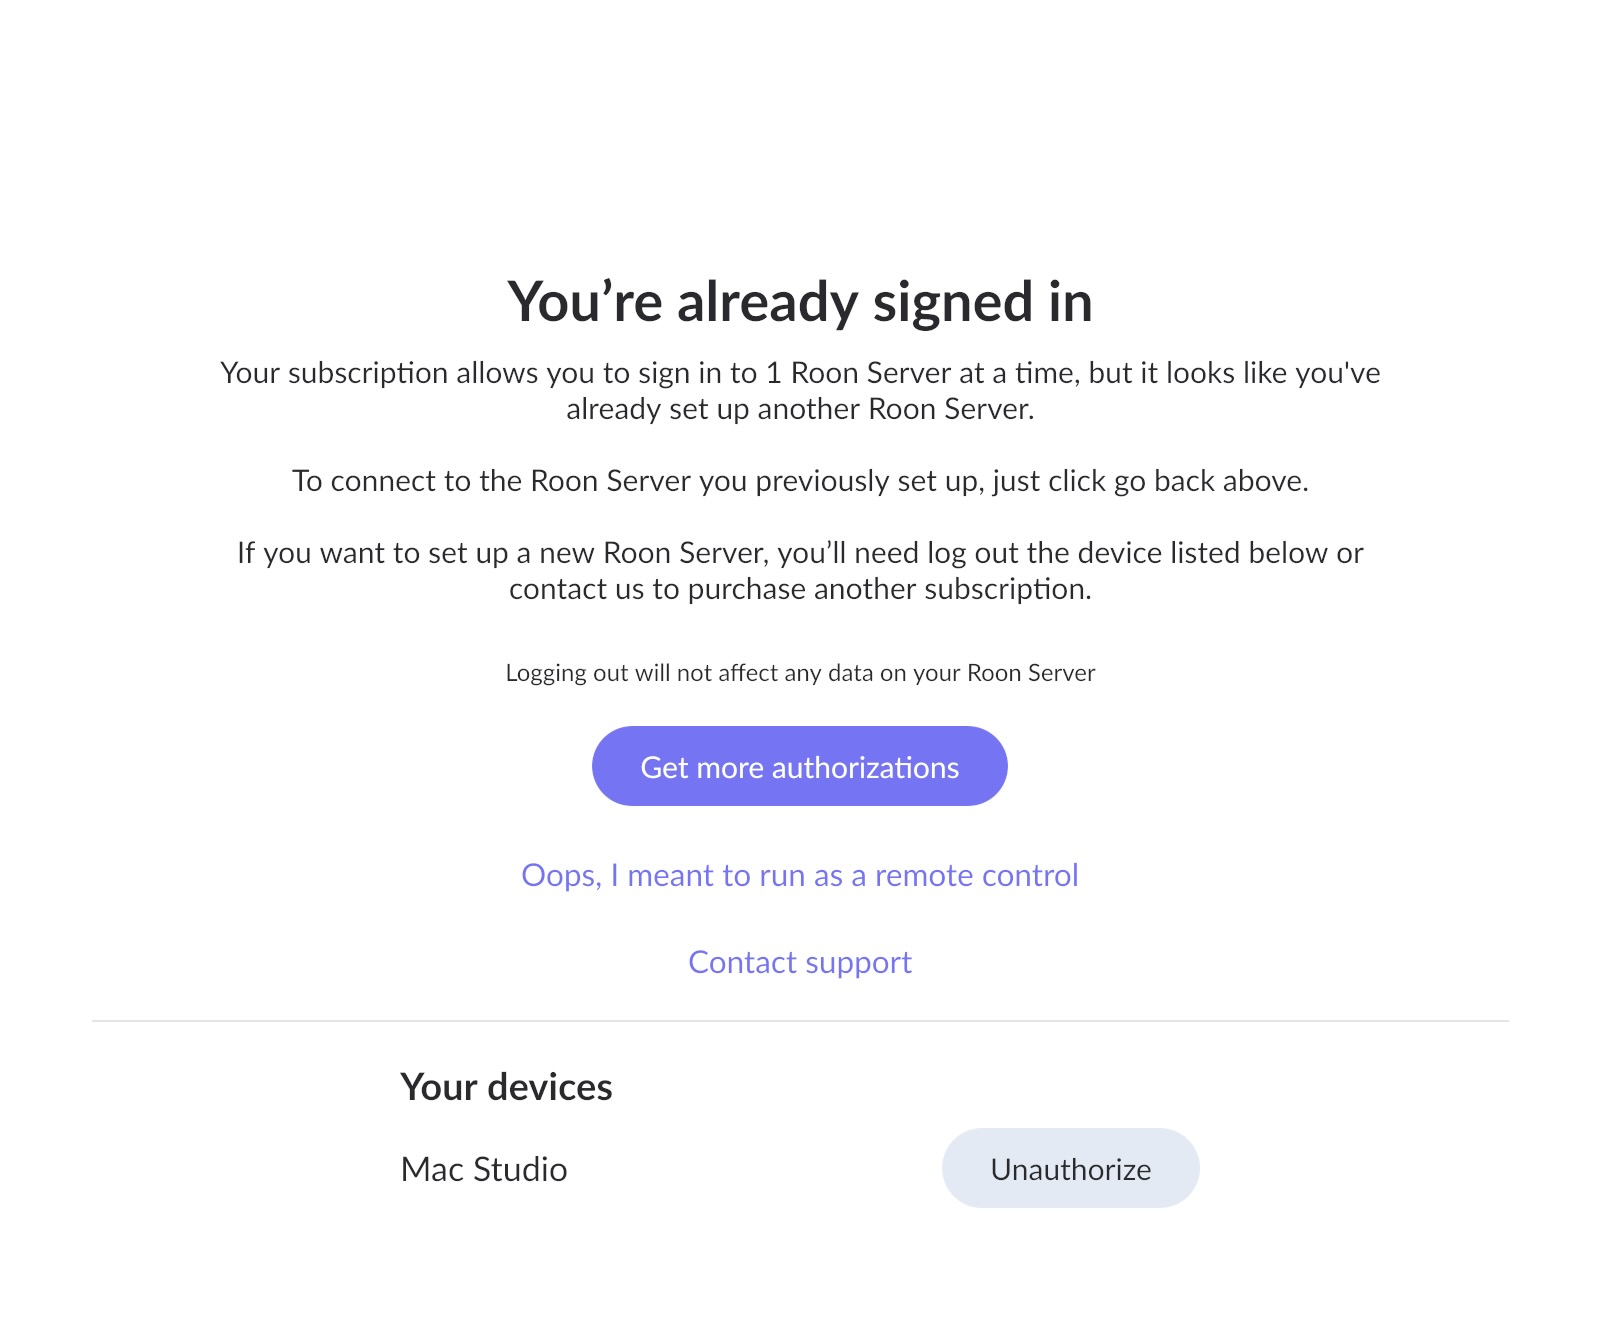Viewport: 1606px width, 1328px height.
Task: Click the words 'remote control' in the Oops link
Action: (x=977, y=875)
